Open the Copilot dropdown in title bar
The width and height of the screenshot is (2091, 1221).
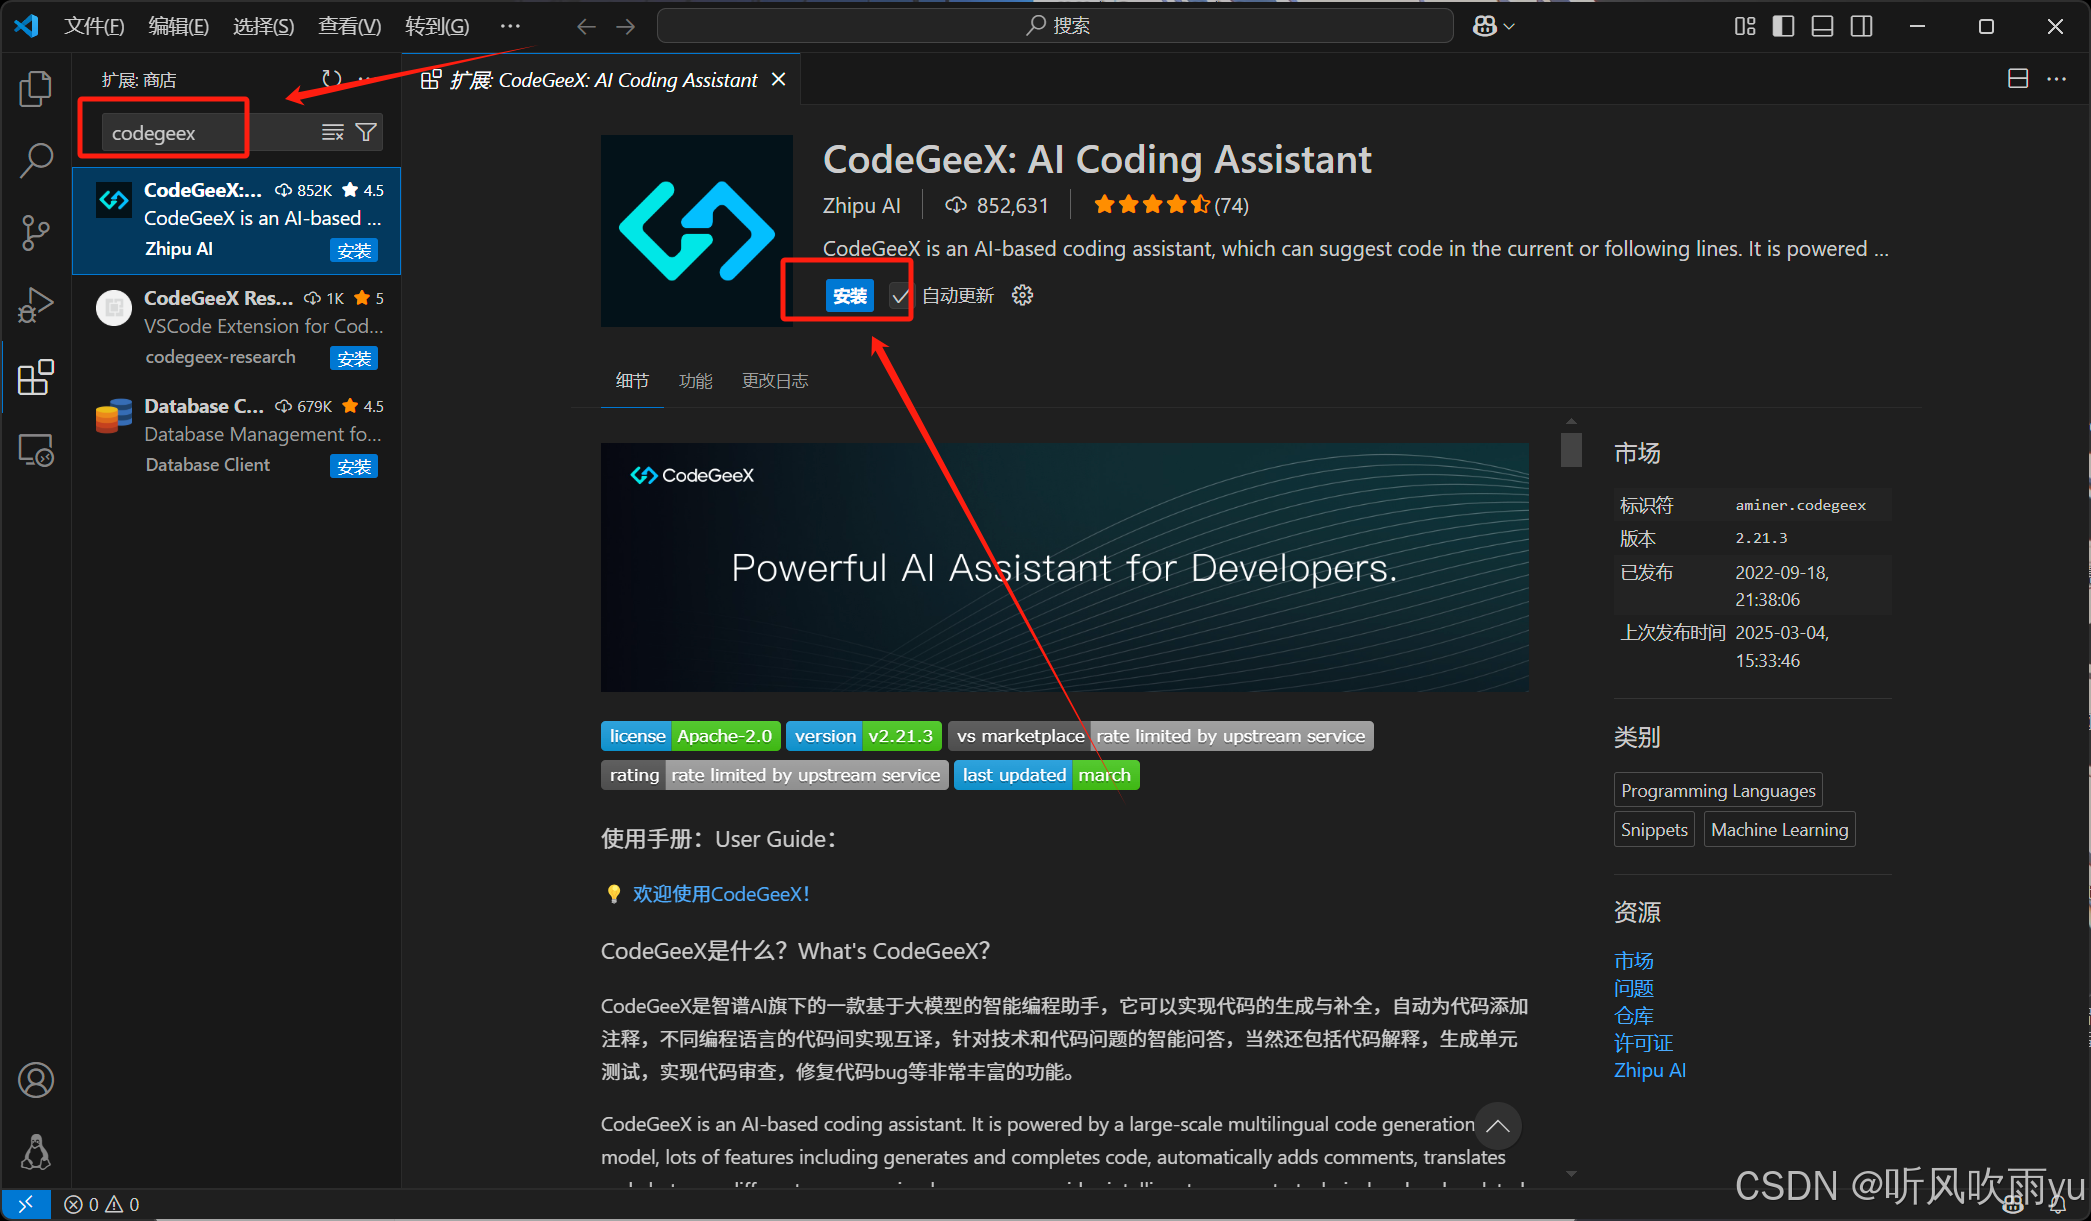1492,26
